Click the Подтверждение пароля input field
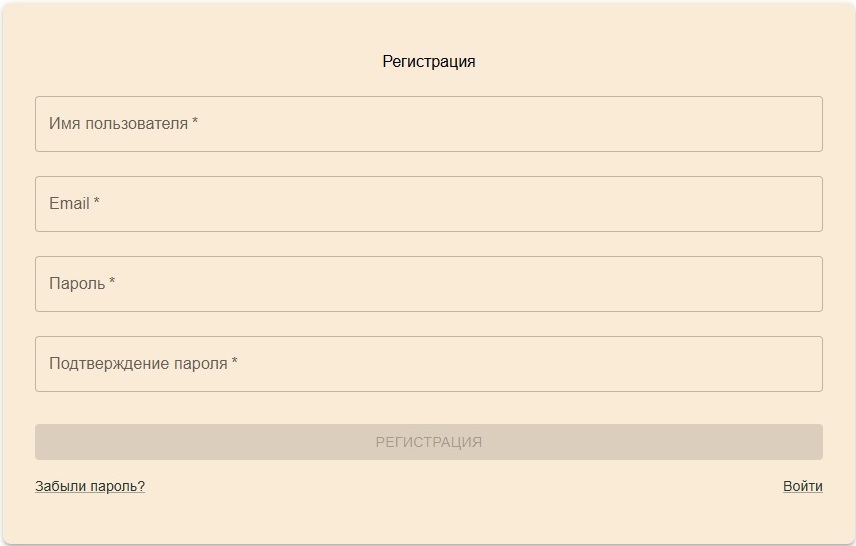This screenshot has width=856, height=546. point(428,364)
